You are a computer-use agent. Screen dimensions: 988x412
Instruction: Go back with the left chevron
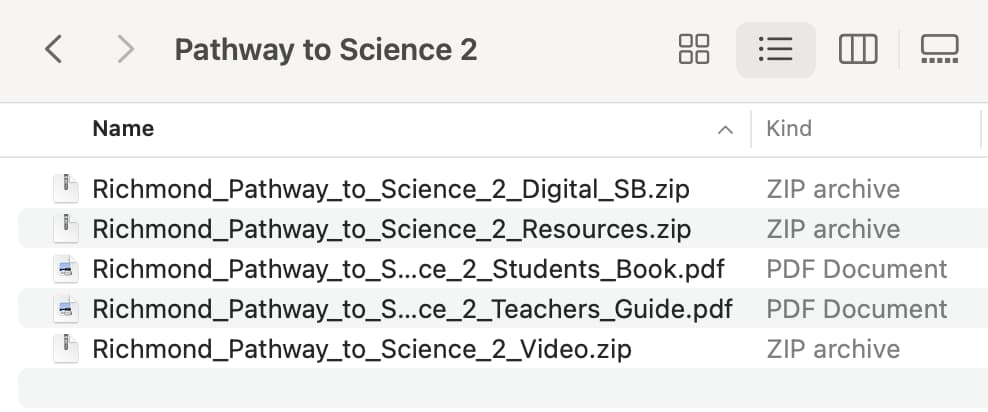[54, 49]
